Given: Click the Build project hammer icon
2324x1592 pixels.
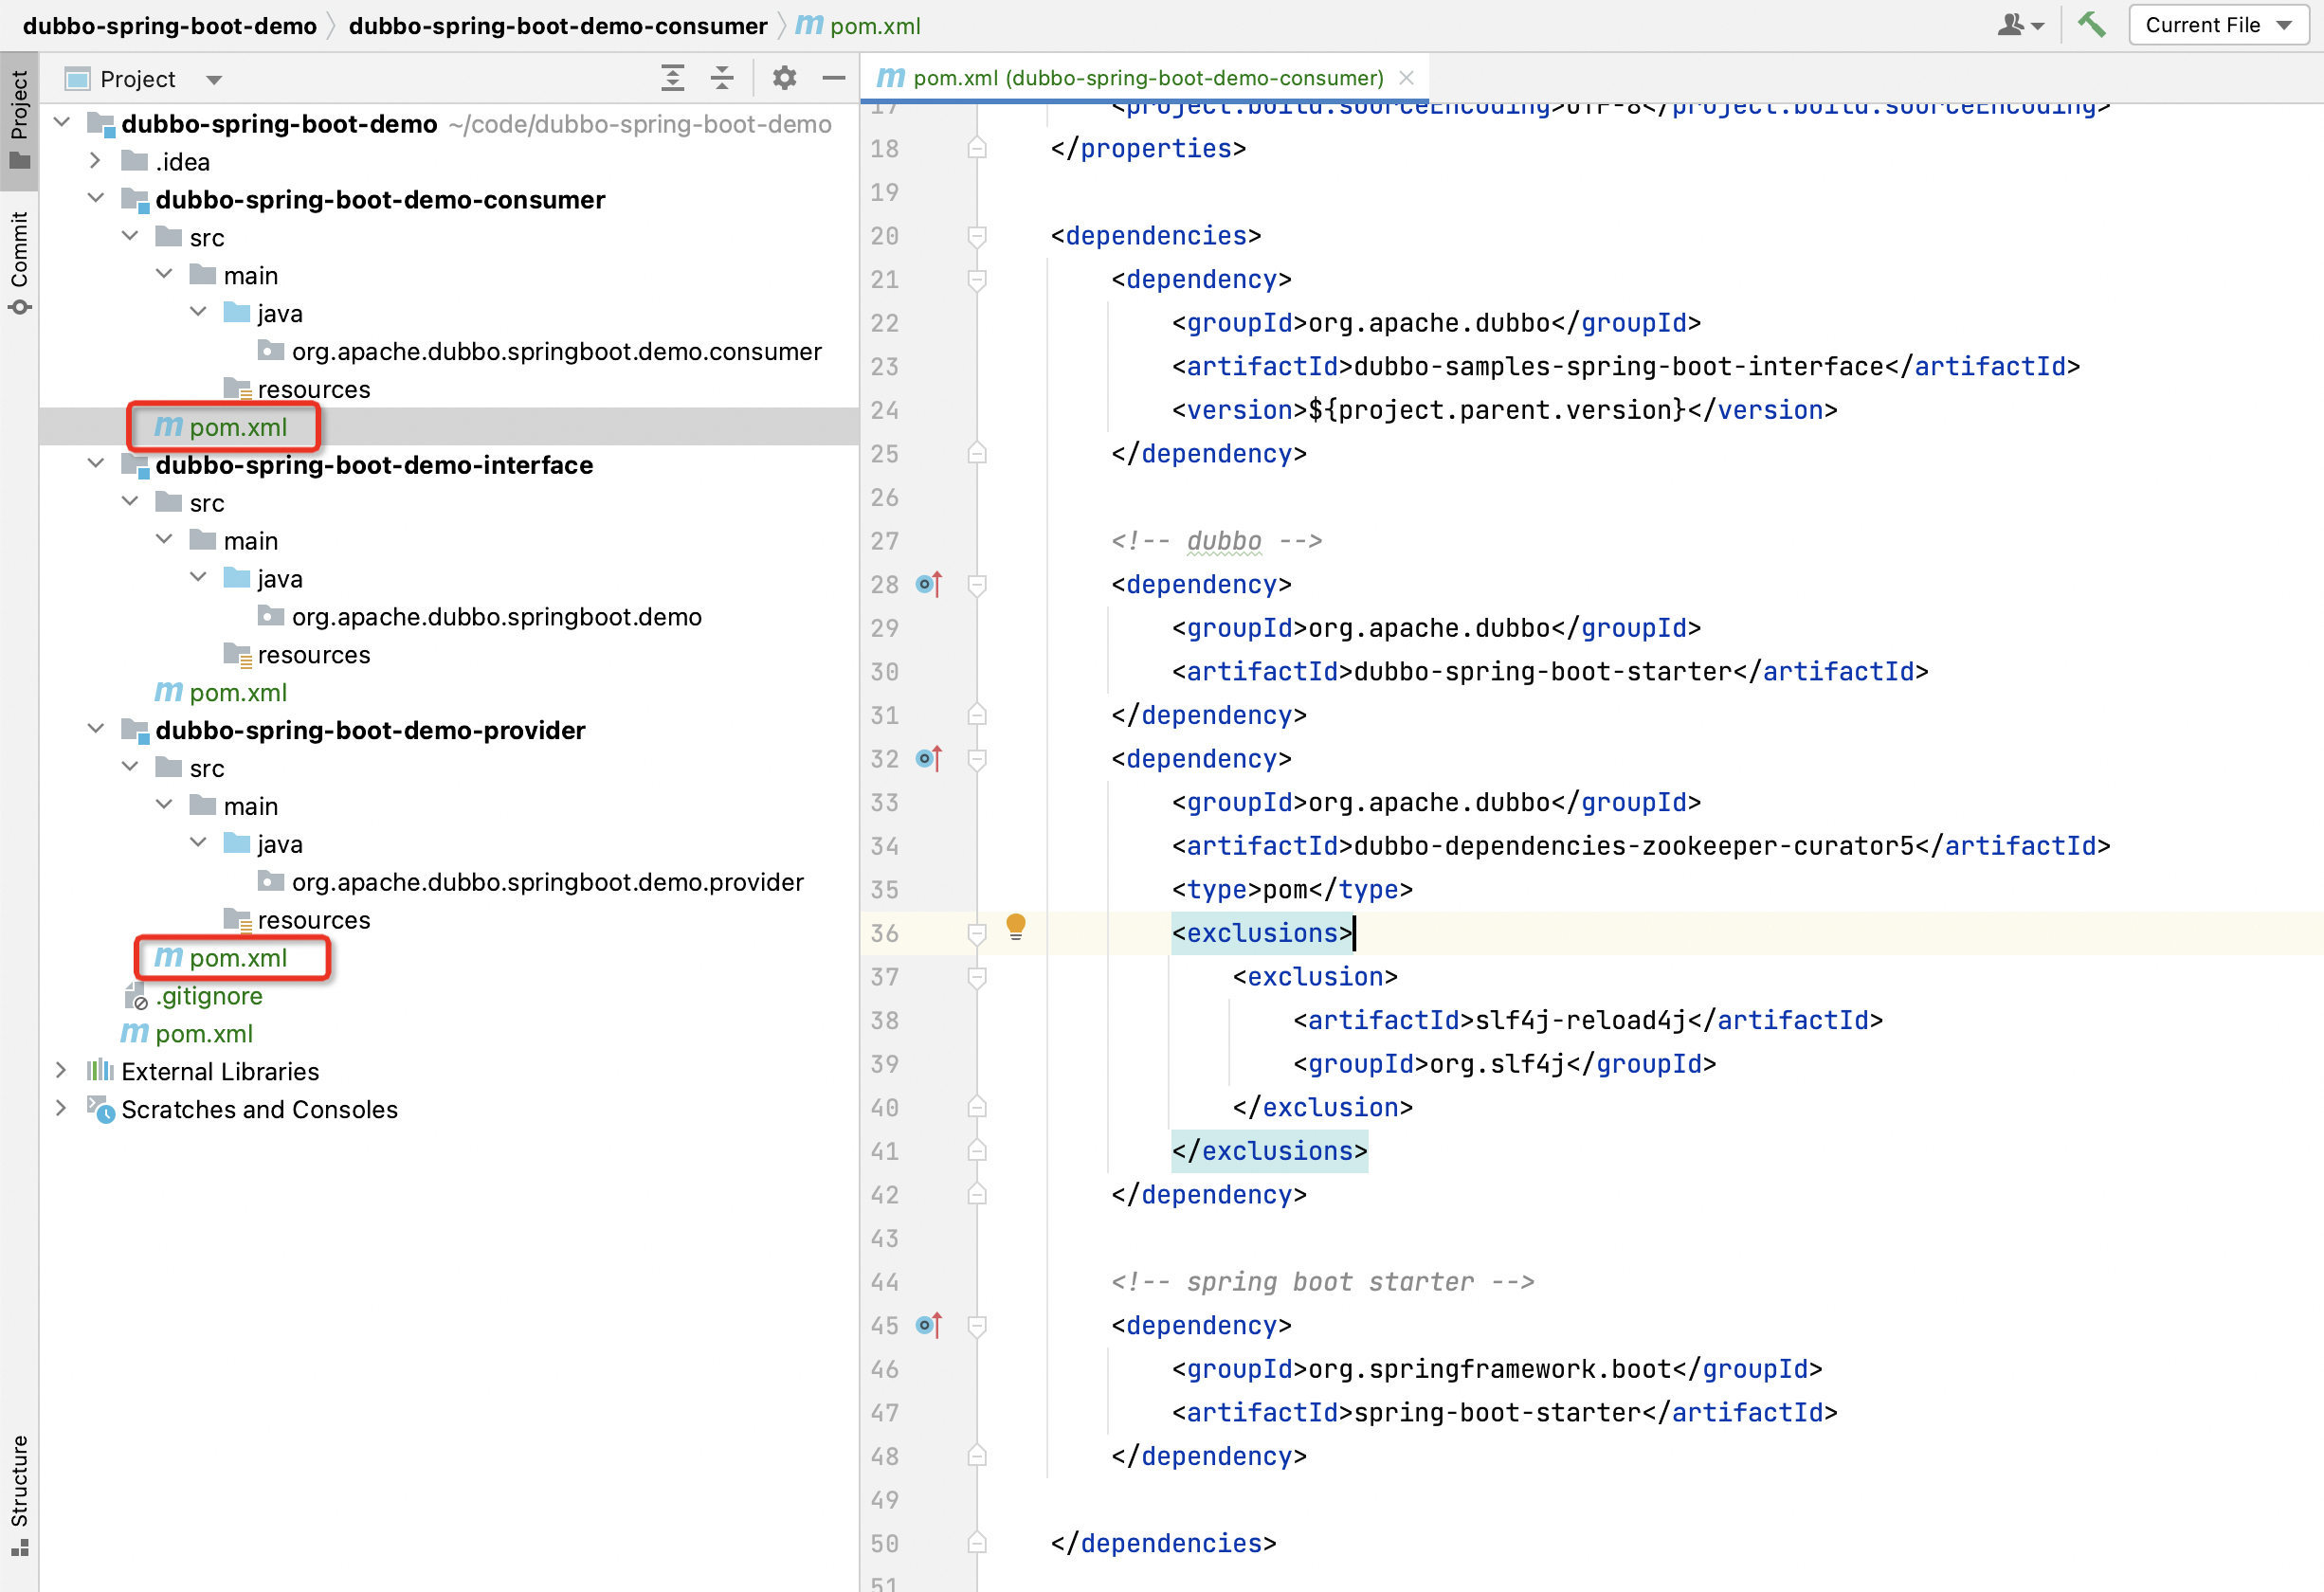Looking at the screenshot, I should (x=2091, y=25).
